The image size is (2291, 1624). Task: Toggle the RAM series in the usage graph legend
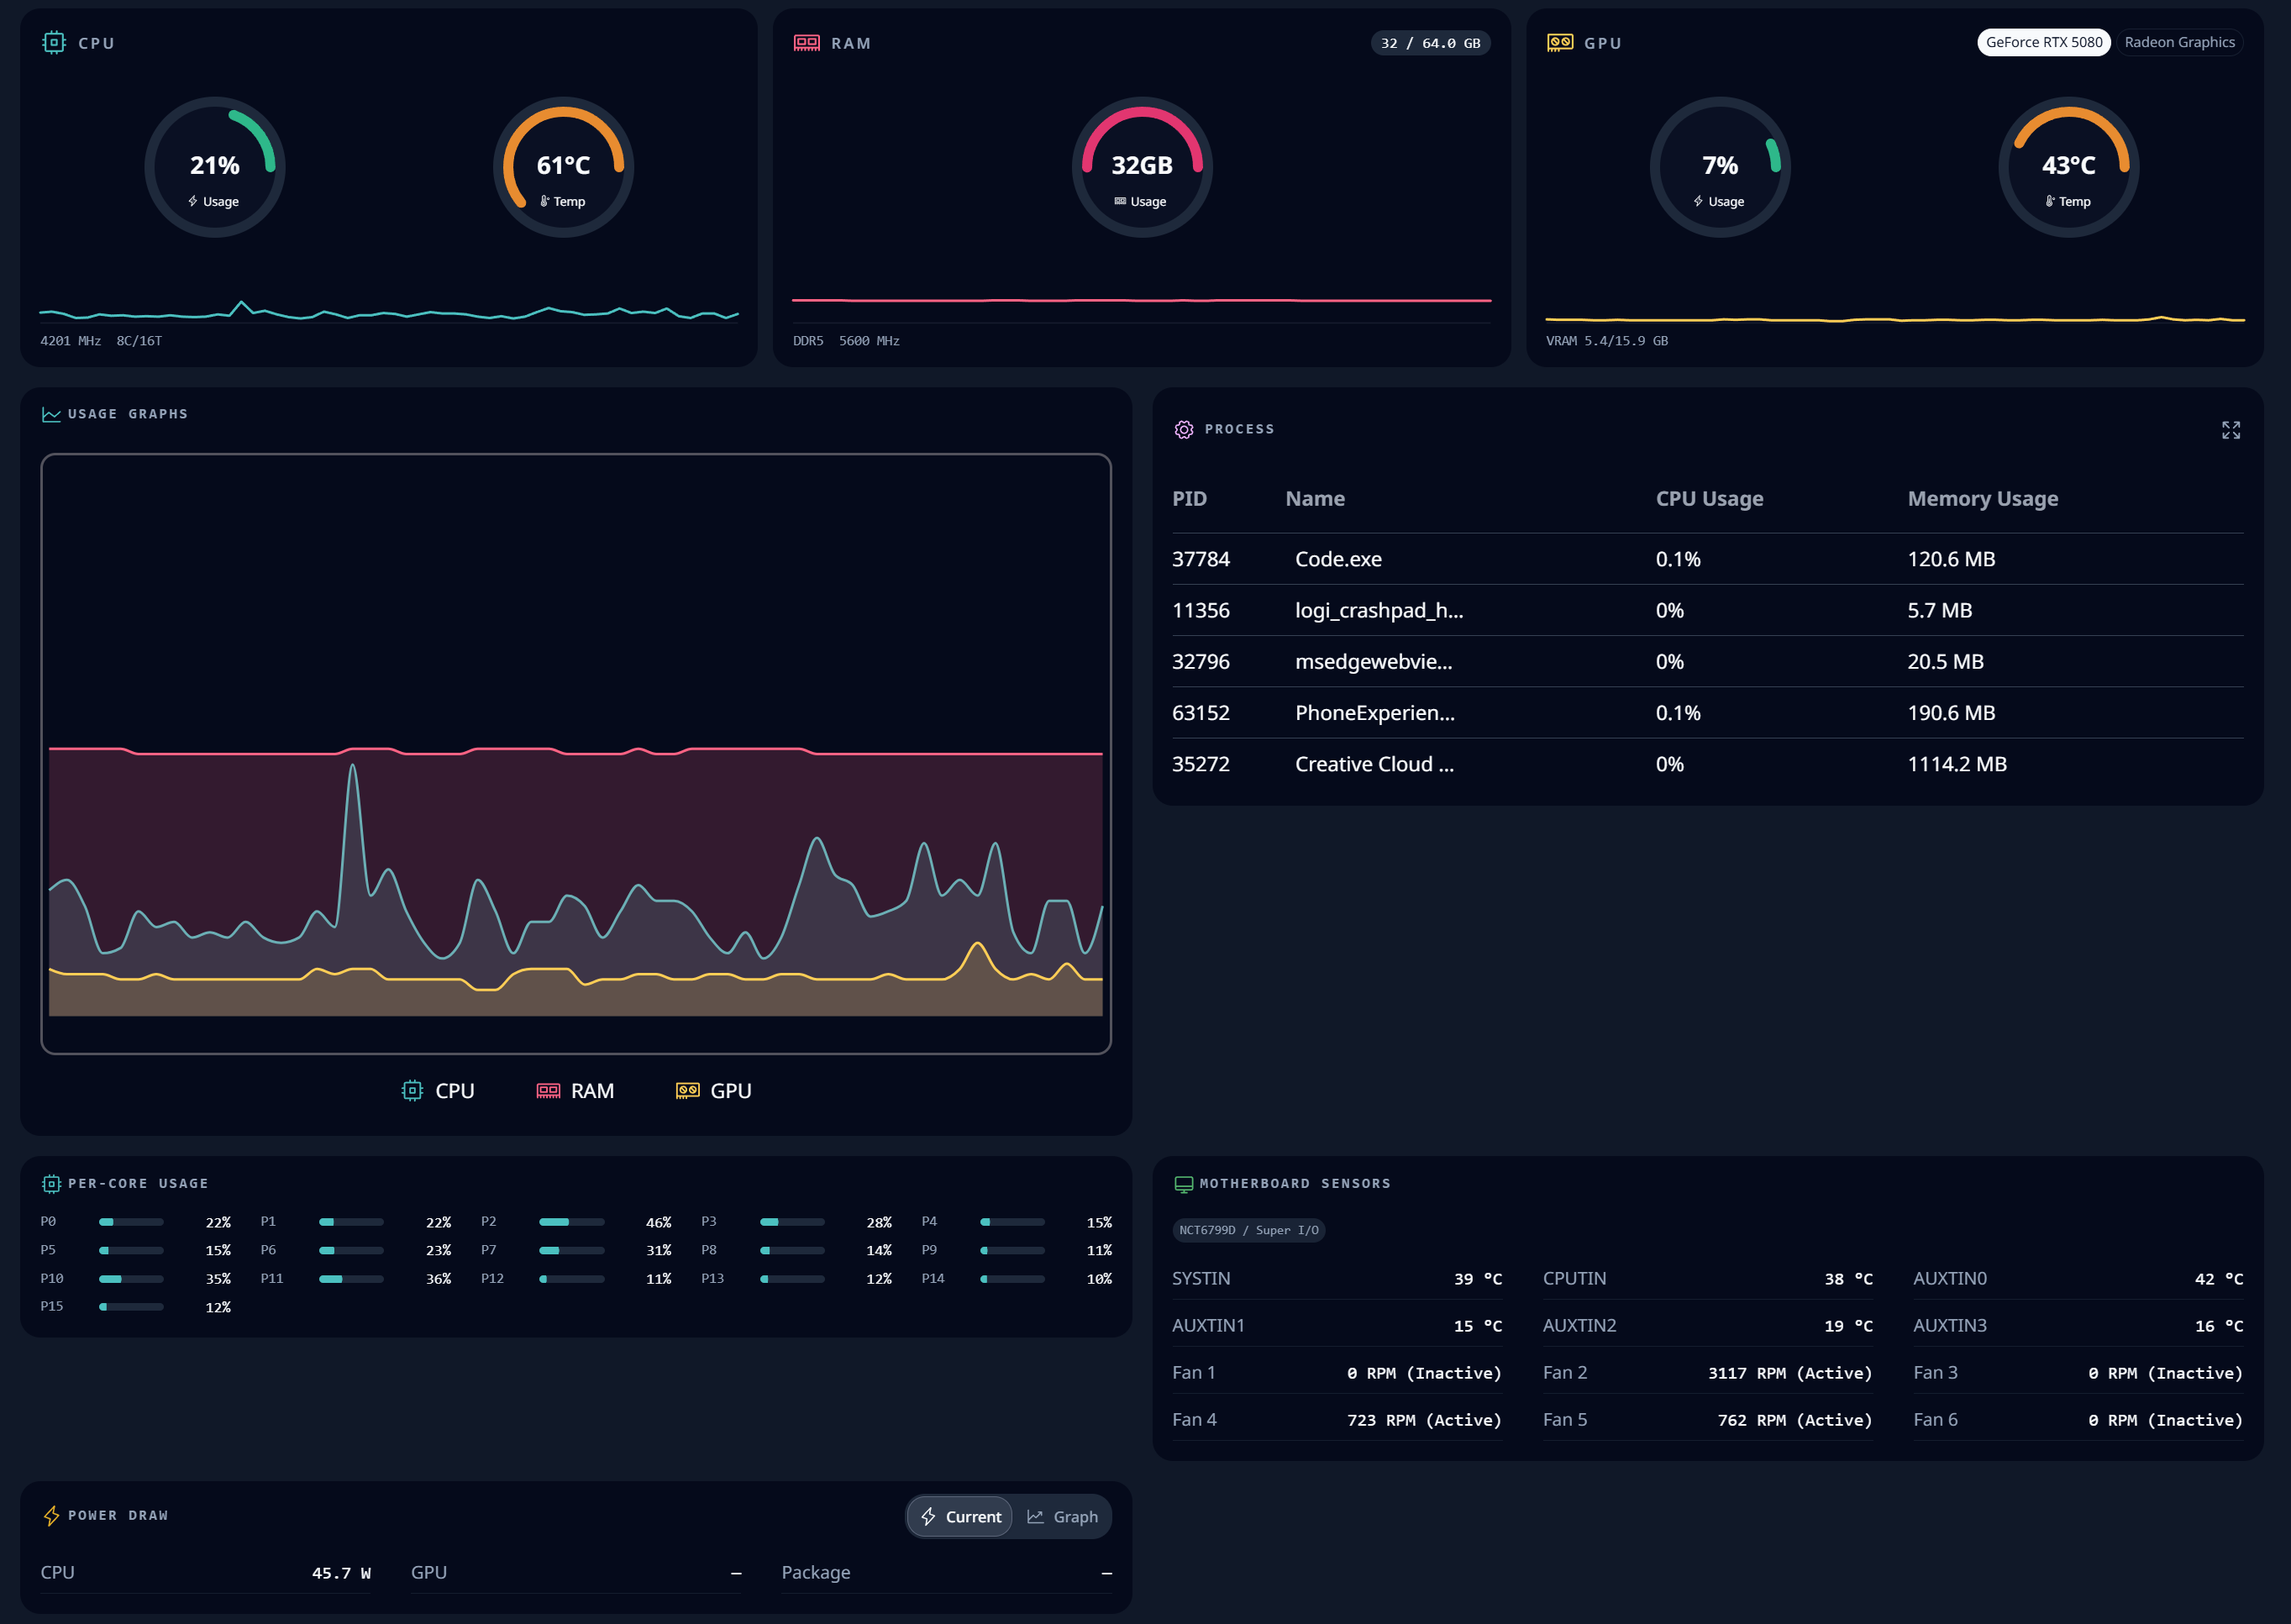click(575, 1090)
